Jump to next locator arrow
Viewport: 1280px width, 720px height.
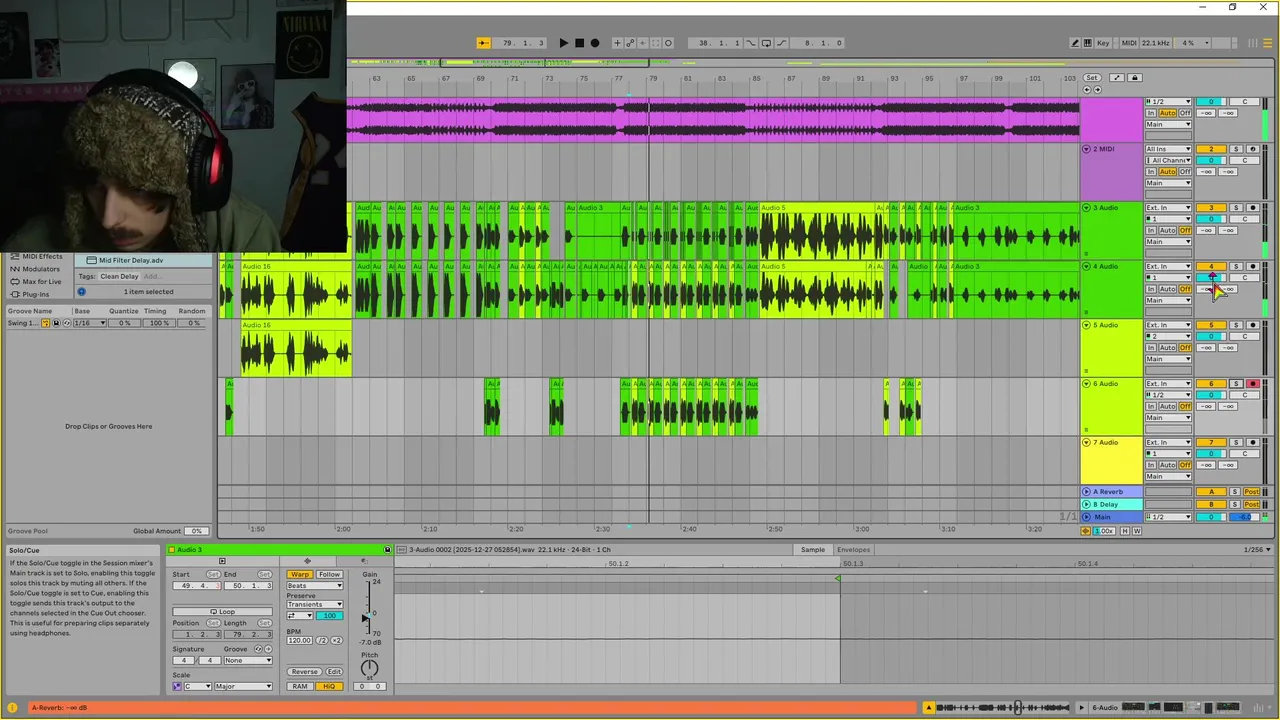[x=1097, y=90]
